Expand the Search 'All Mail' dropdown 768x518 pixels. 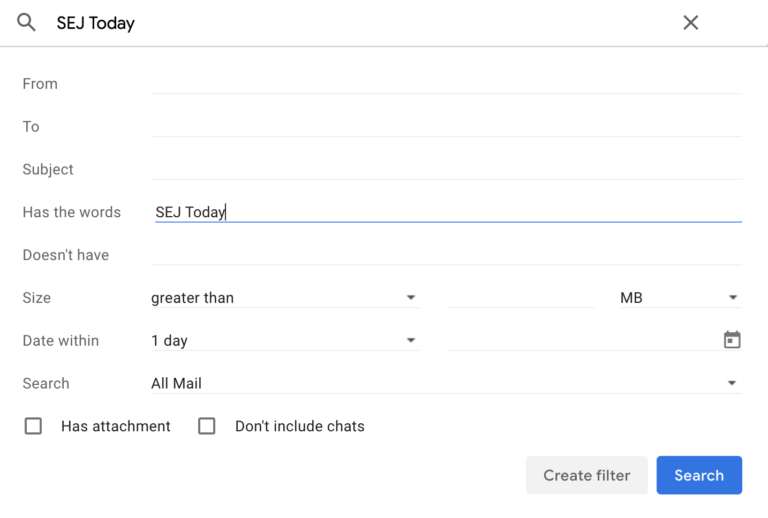click(x=445, y=383)
